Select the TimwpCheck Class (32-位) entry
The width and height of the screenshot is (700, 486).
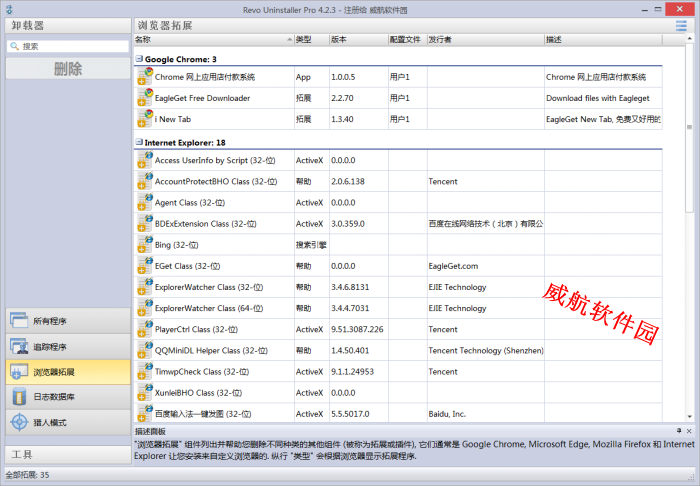click(x=202, y=372)
